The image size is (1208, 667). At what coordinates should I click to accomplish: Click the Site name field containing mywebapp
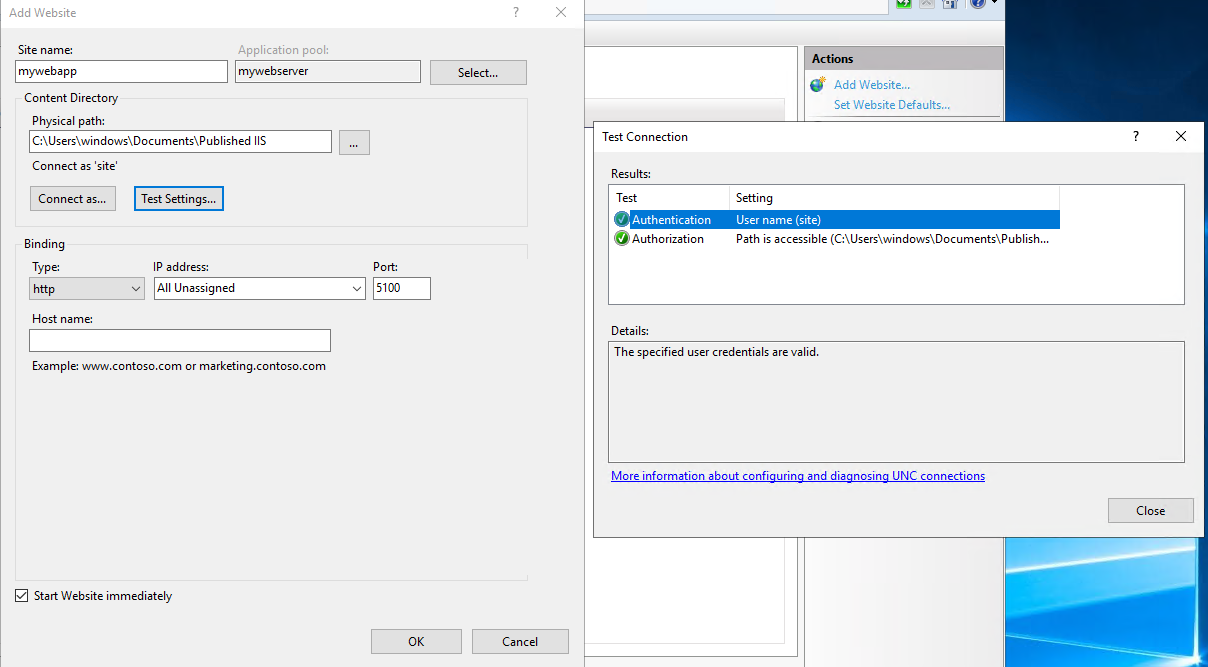(122, 72)
